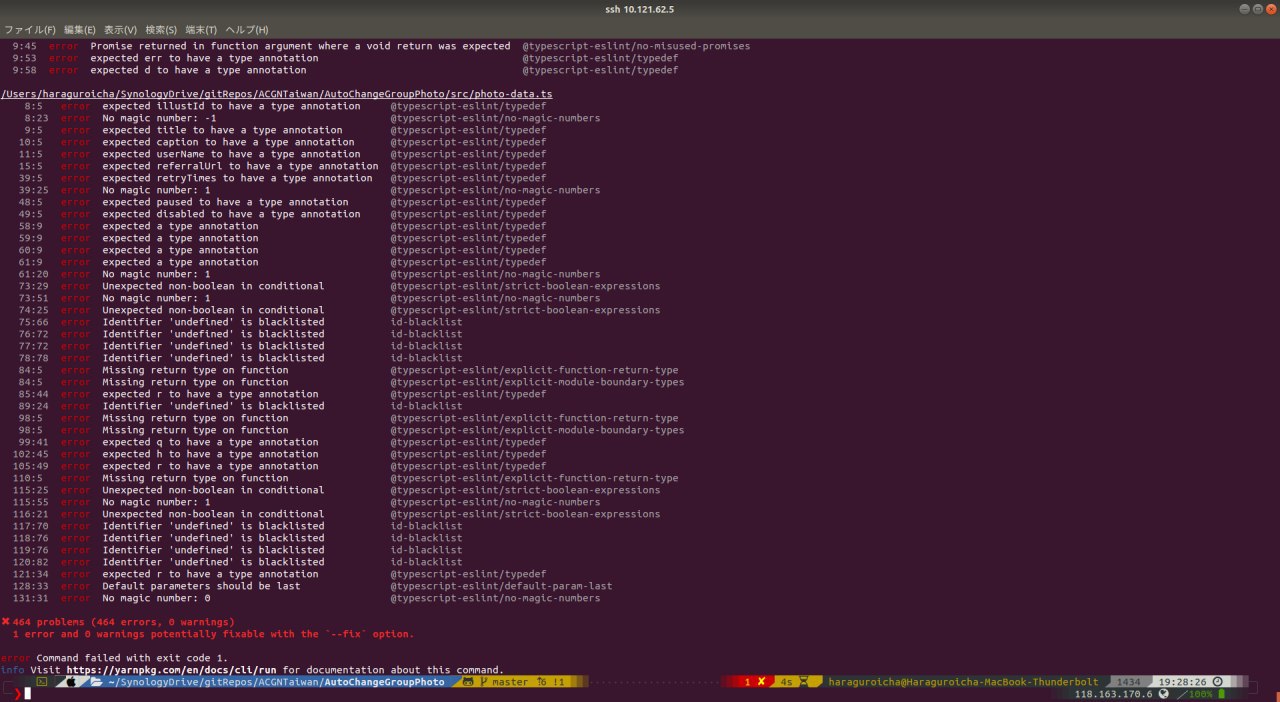Click '@typescript-eslint/default-param-last' rule name

click(x=501, y=586)
